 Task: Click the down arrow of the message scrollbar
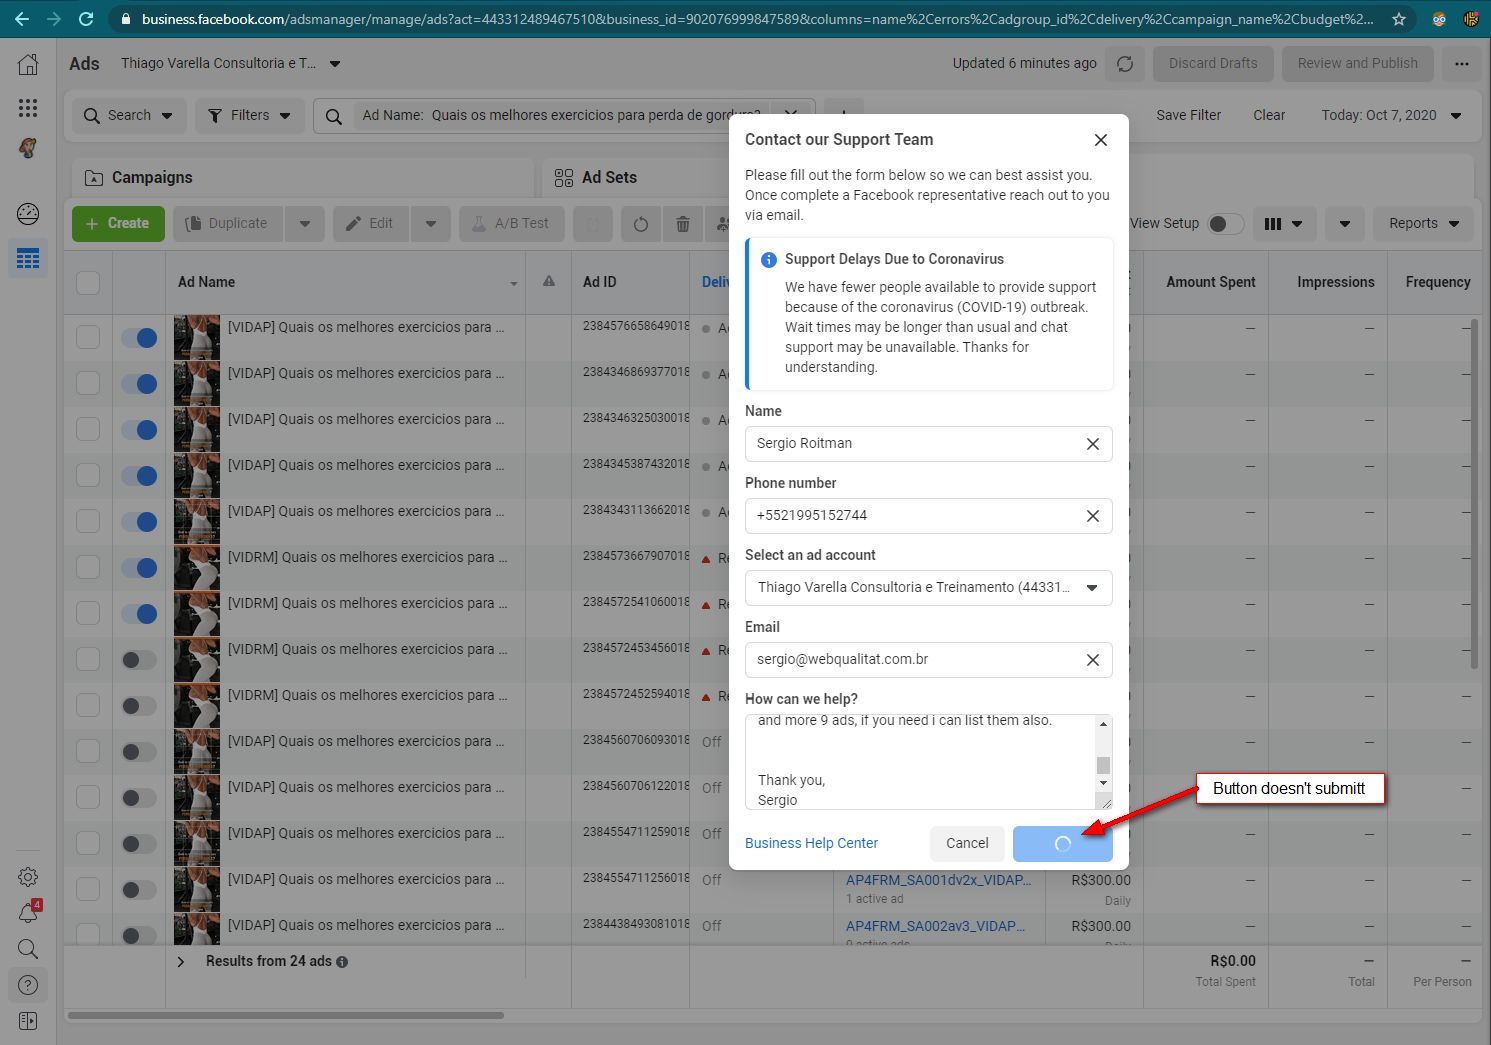(x=1103, y=783)
